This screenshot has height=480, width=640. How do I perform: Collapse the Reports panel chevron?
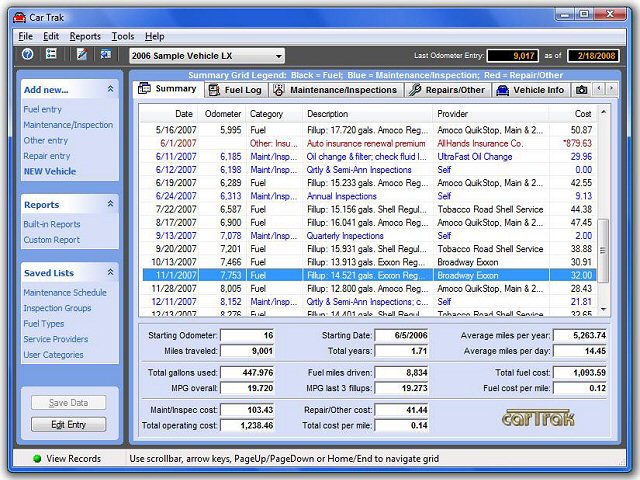pos(110,204)
